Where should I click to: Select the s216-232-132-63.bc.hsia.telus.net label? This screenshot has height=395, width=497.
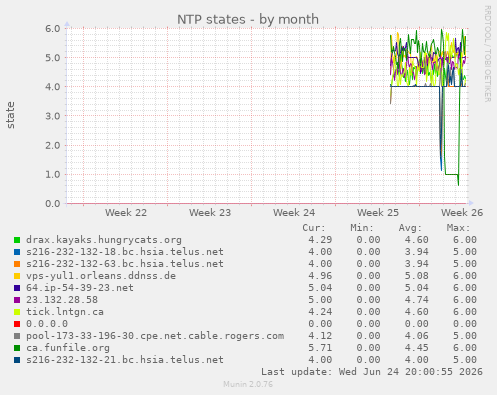point(125,264)
